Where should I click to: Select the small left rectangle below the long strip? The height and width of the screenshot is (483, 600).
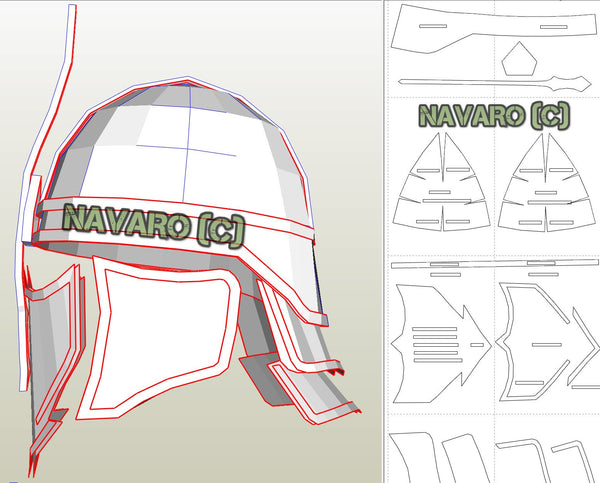coord(445,275)
